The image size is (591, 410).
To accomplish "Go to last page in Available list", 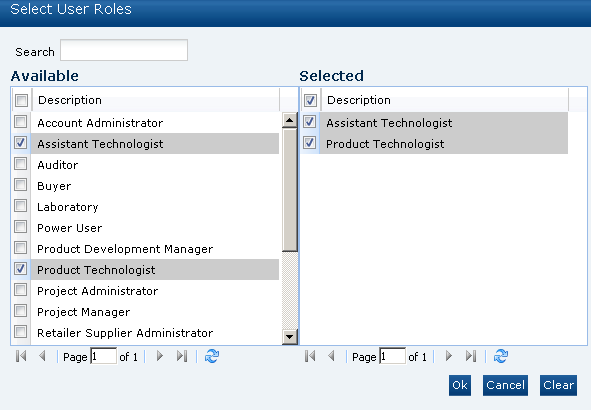I will coord(182,356).
